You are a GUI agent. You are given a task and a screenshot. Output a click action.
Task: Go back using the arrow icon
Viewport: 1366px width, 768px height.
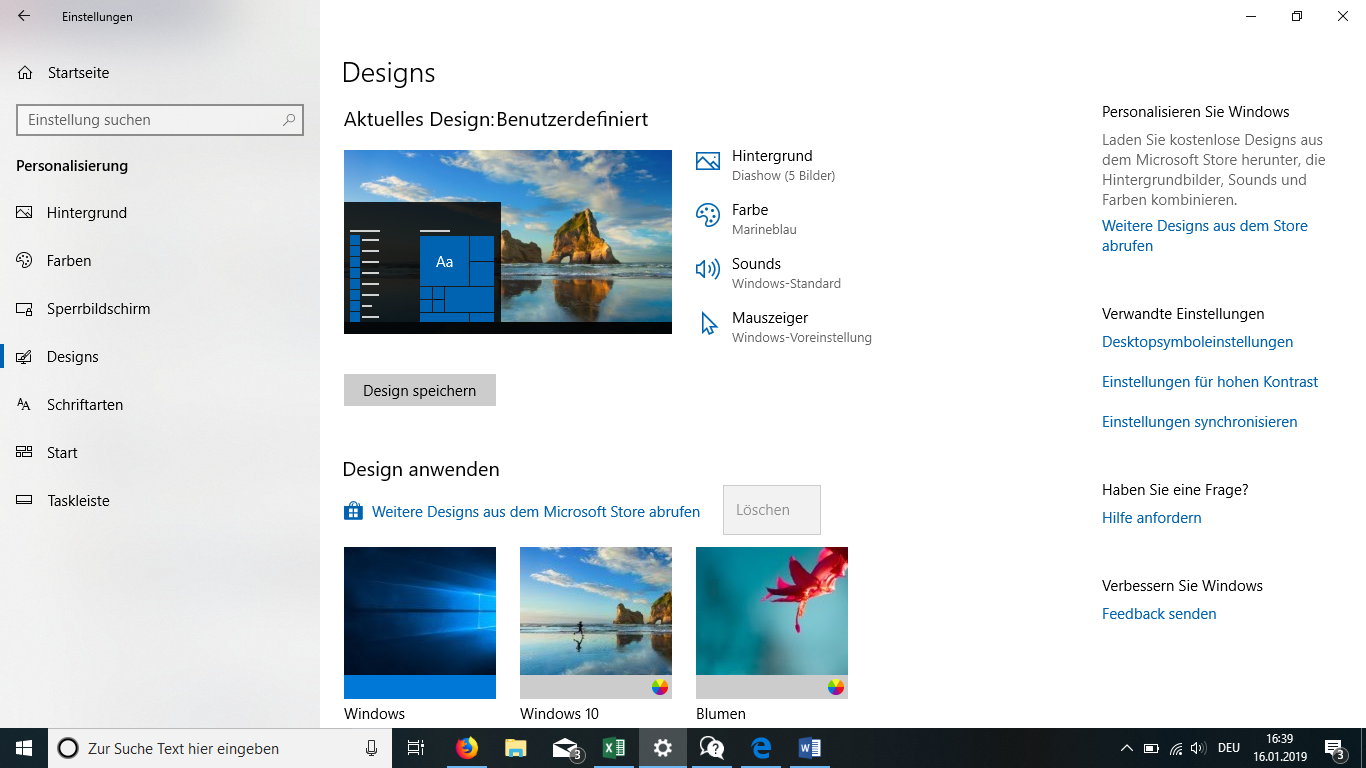tap(24, 16)
